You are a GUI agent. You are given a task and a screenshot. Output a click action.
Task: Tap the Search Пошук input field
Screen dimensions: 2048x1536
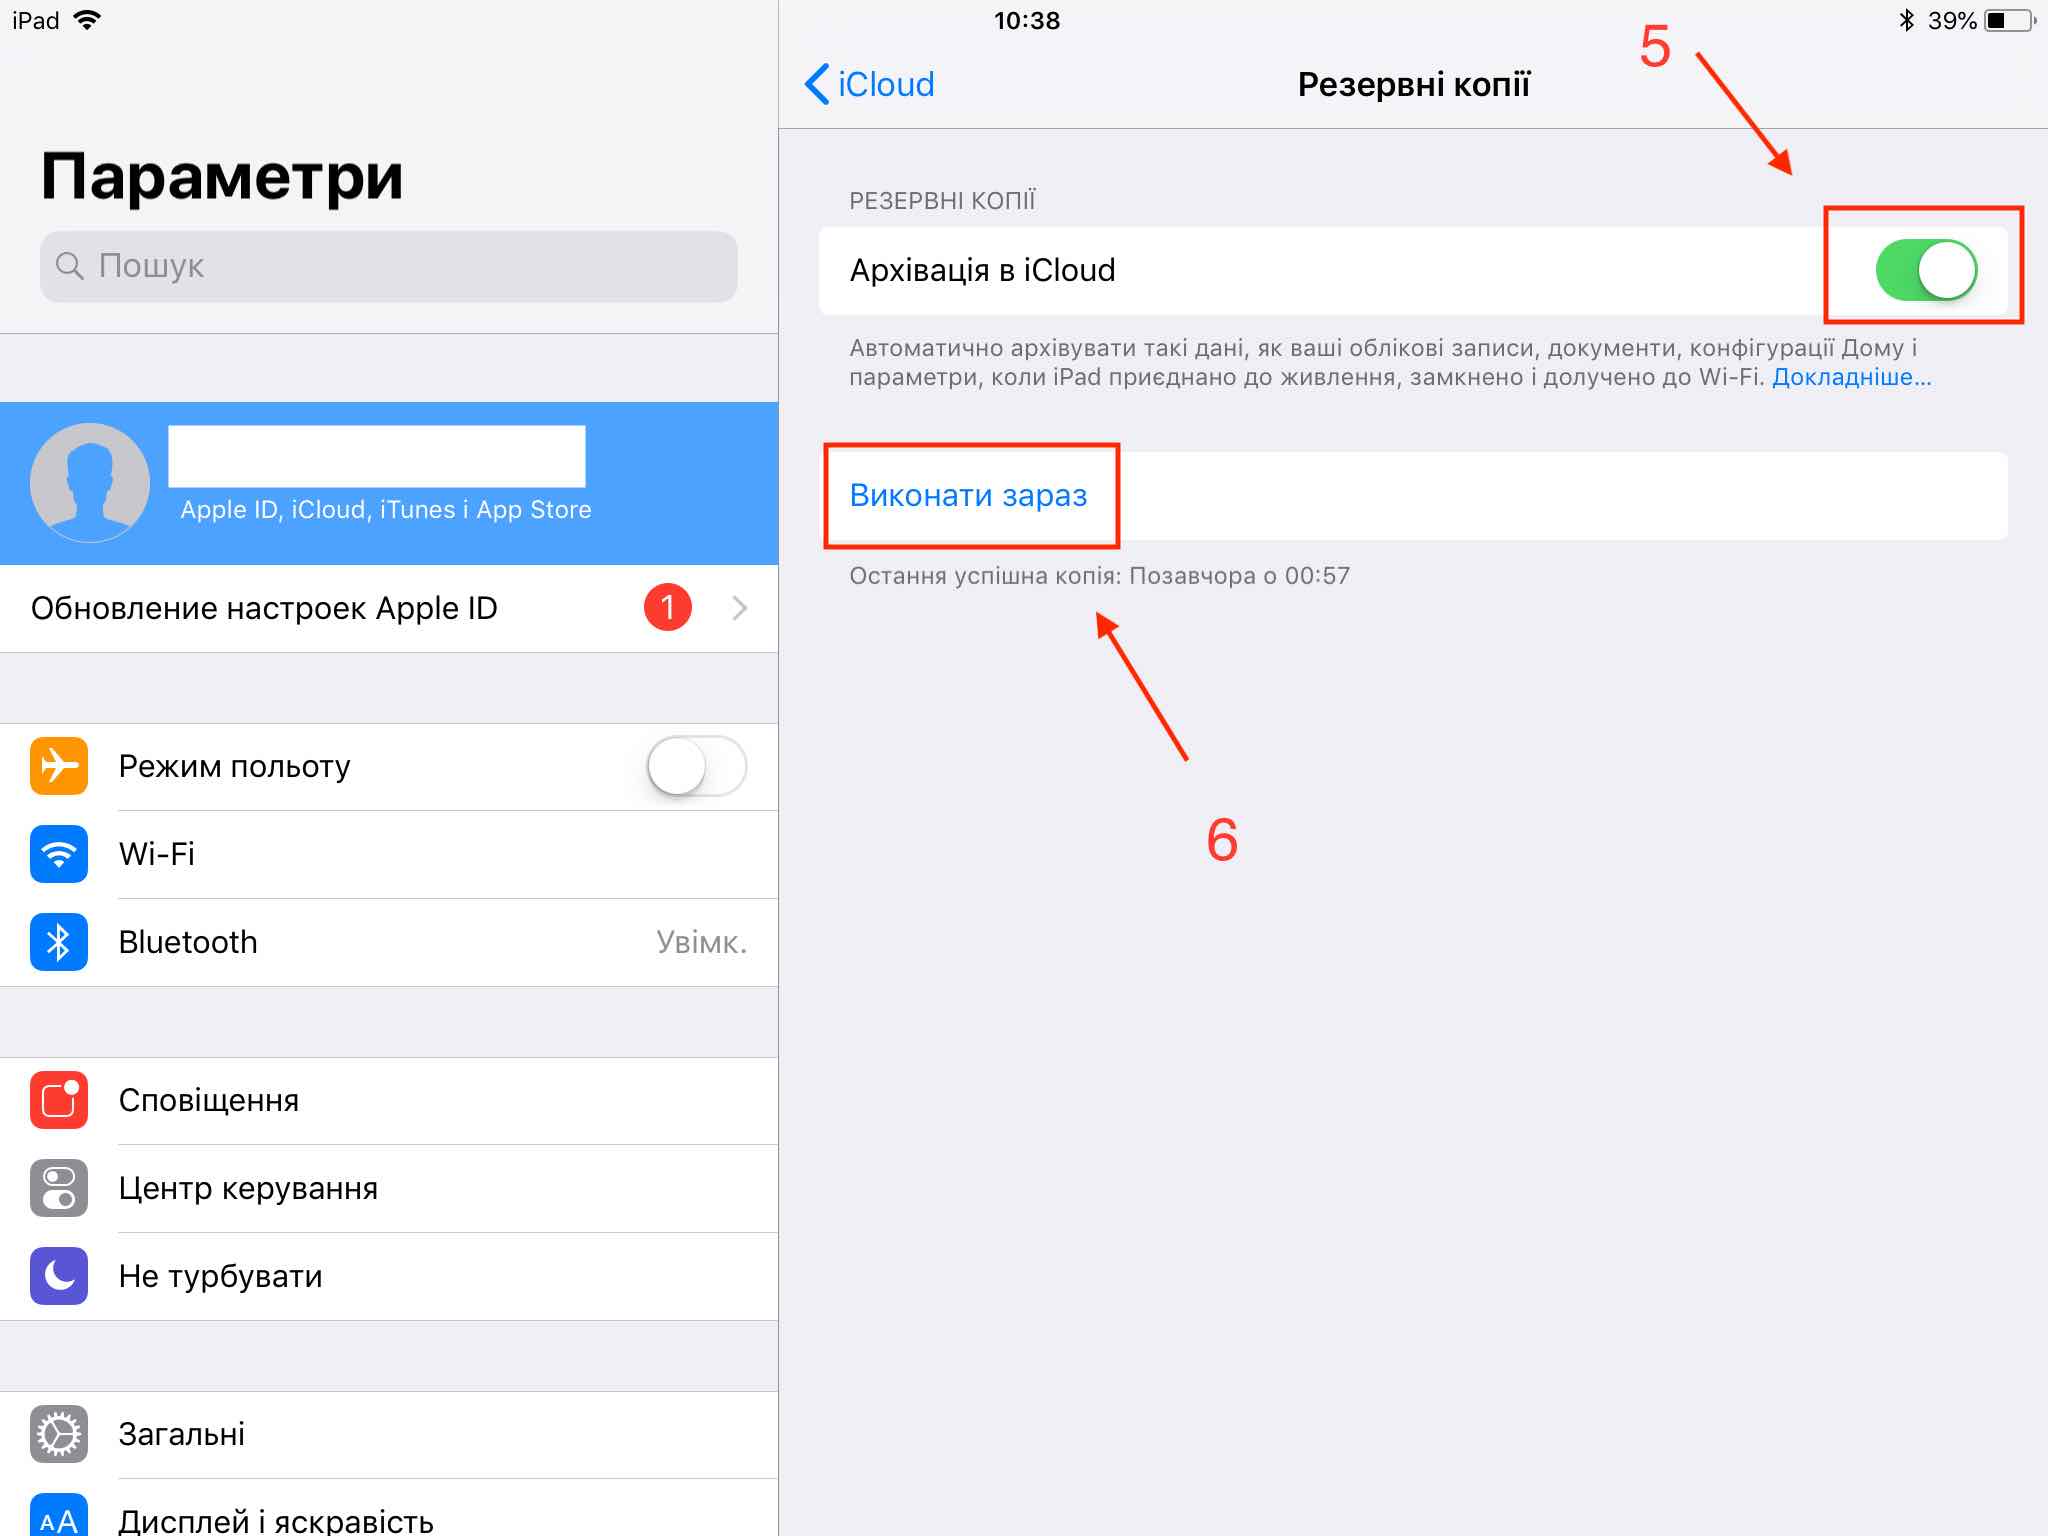(x=379, y=268)
